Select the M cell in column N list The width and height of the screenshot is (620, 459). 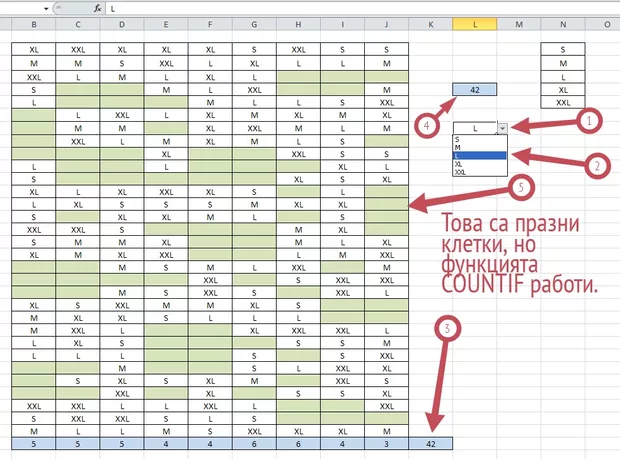tap(563, 63)
